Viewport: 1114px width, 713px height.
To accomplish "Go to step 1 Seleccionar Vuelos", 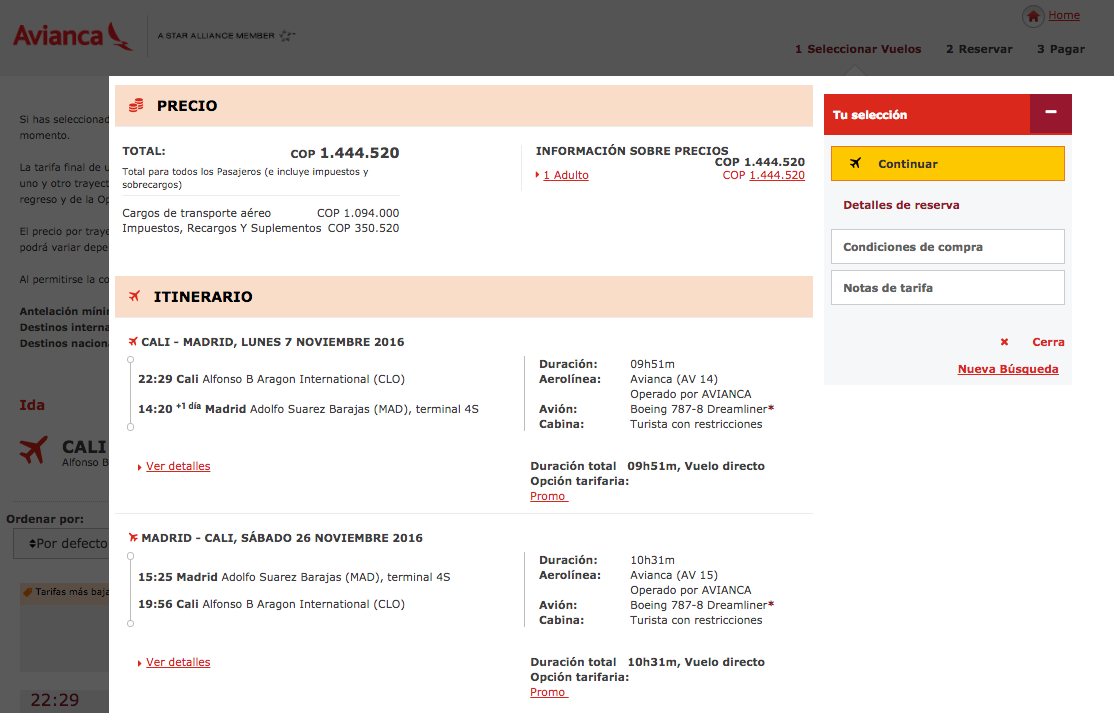I will (858, 49).
